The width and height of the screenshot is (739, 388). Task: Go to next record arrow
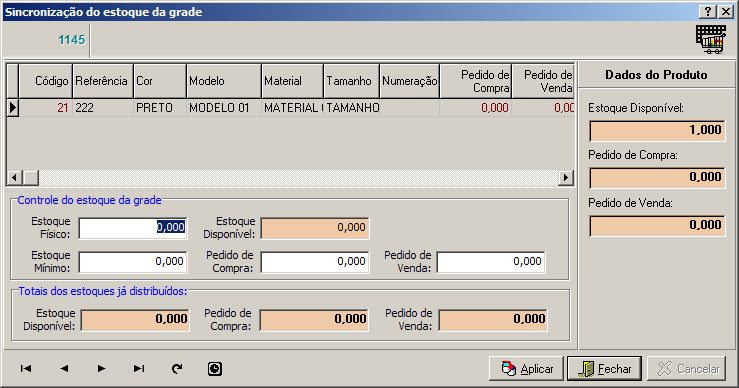101,368
